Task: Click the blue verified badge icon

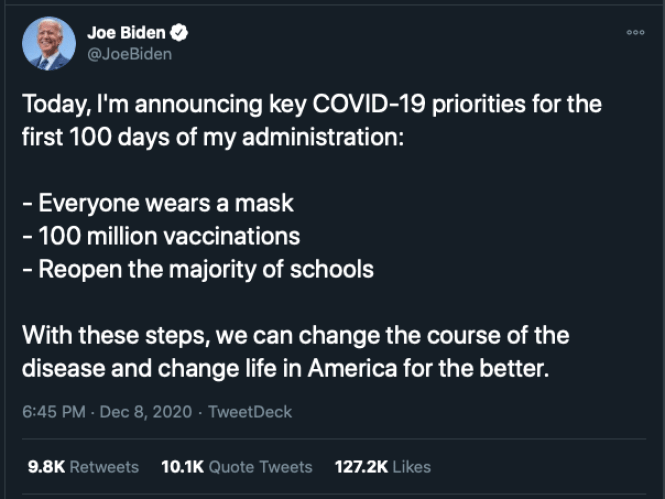Action: tap(181, 33)
